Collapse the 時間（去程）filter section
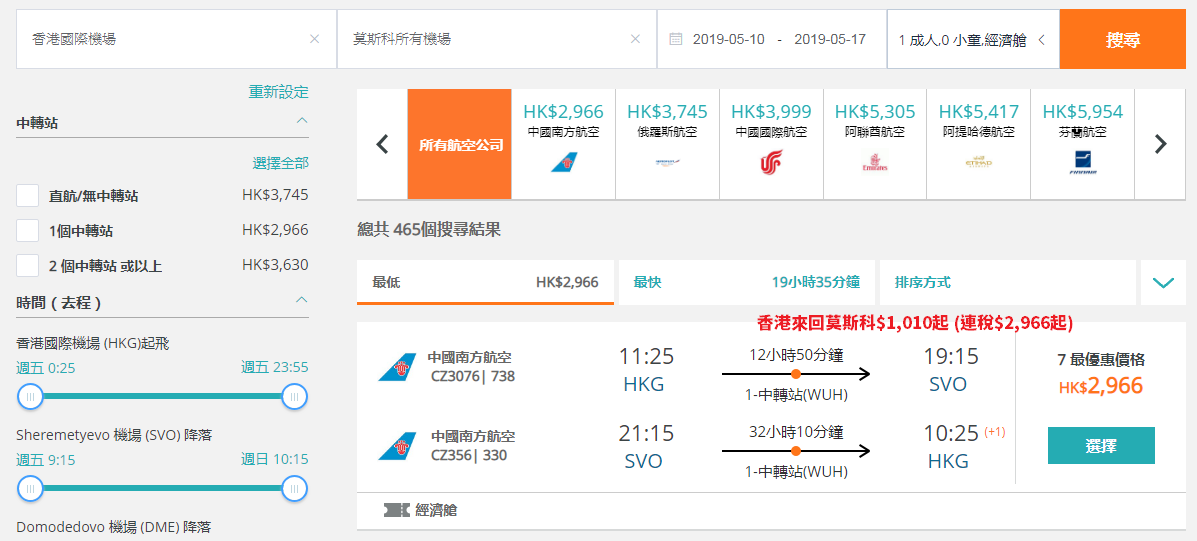The width and height of the screenshot is (1197, 541). click(302, 300)
